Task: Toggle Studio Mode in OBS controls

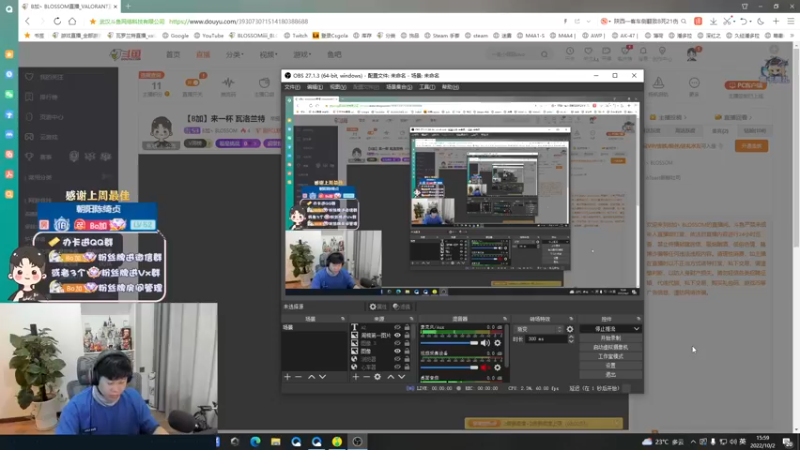Action: click(x=610, y=357)
